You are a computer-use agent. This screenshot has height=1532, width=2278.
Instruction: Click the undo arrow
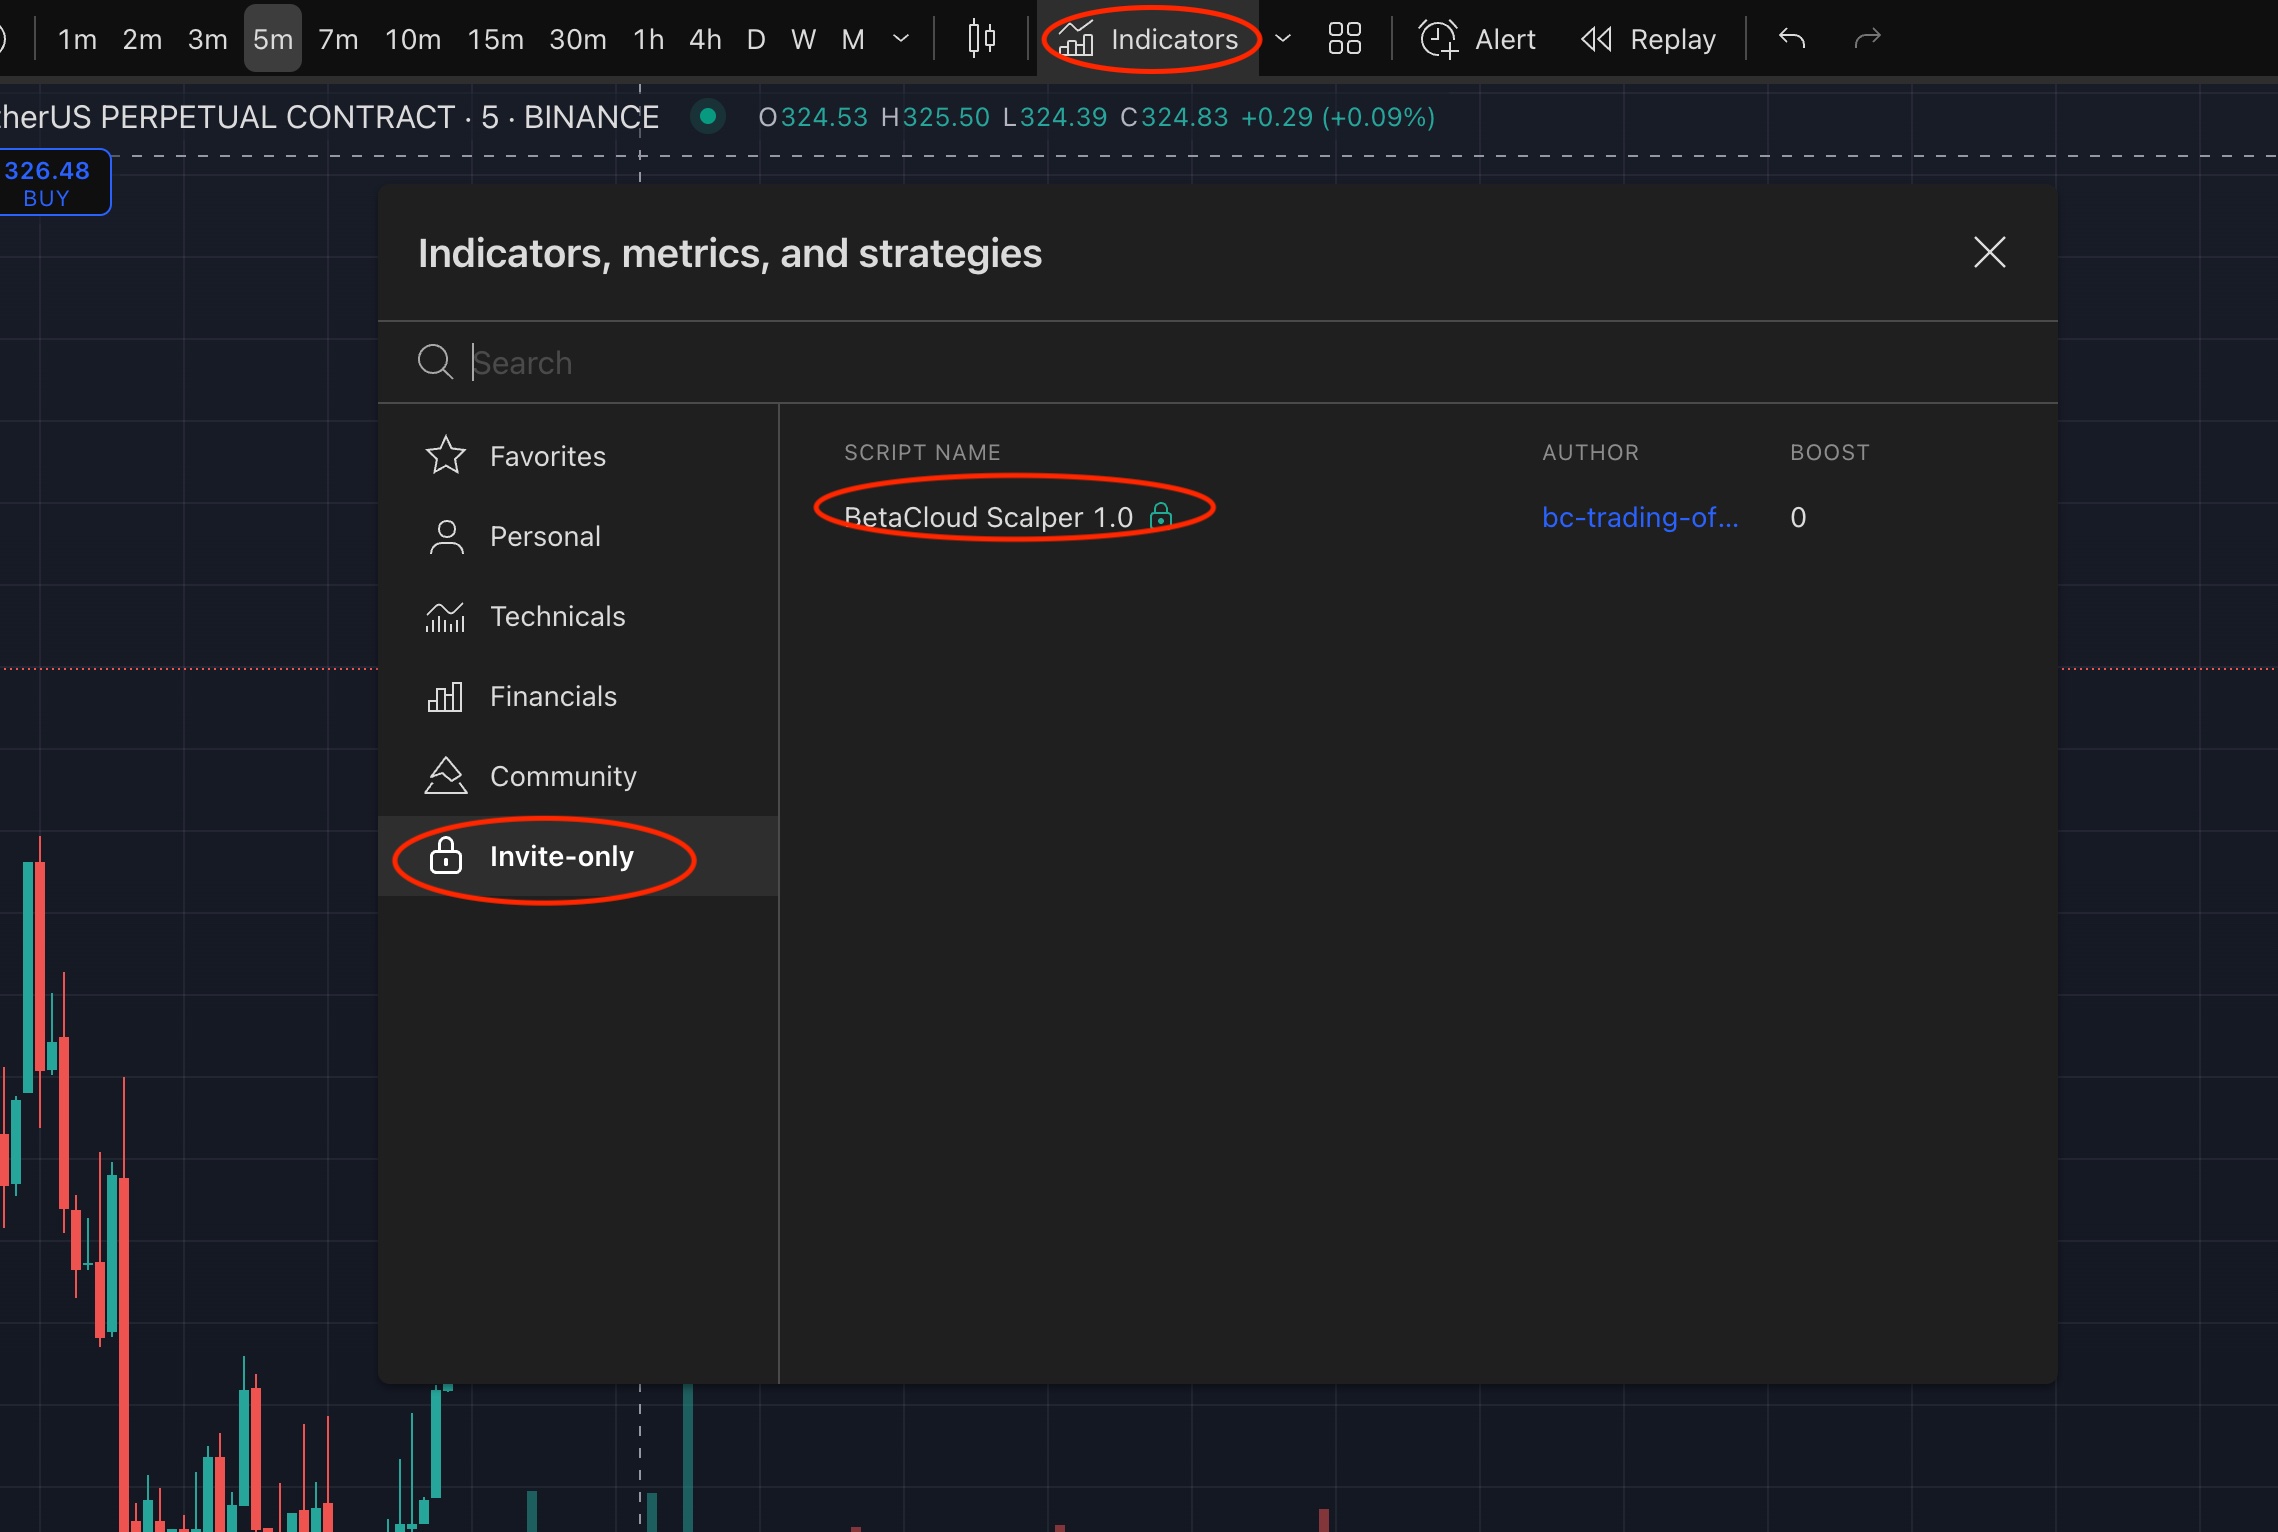click(x=1792, y=39)
